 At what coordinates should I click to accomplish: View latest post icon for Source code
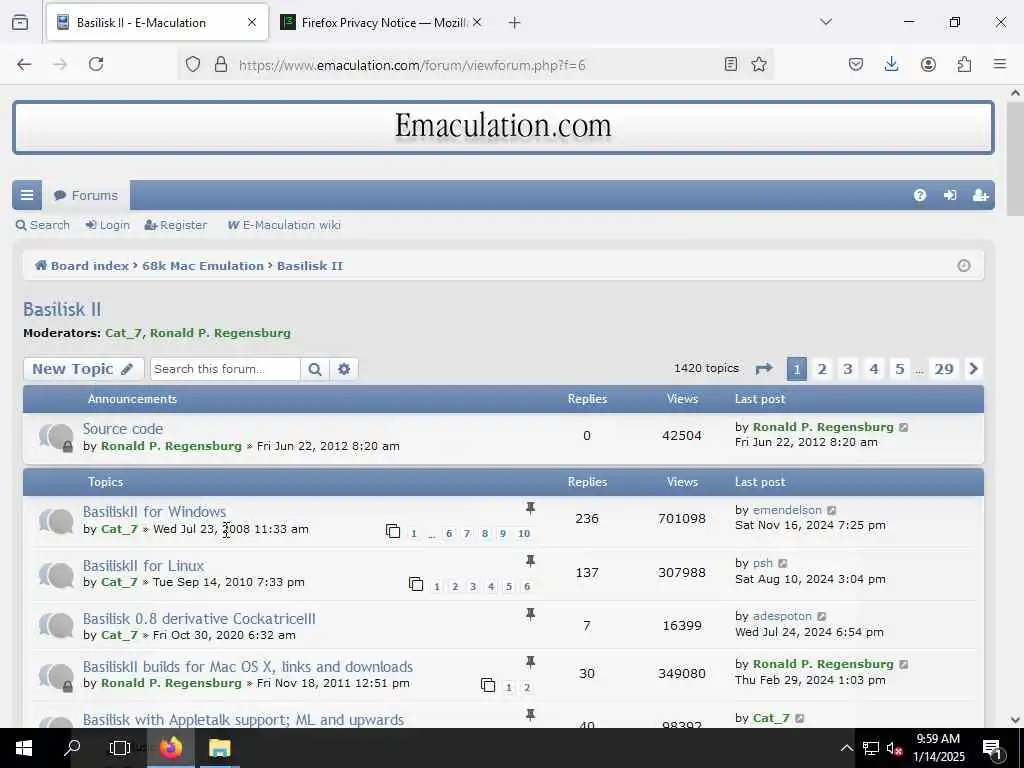[904, 427]
